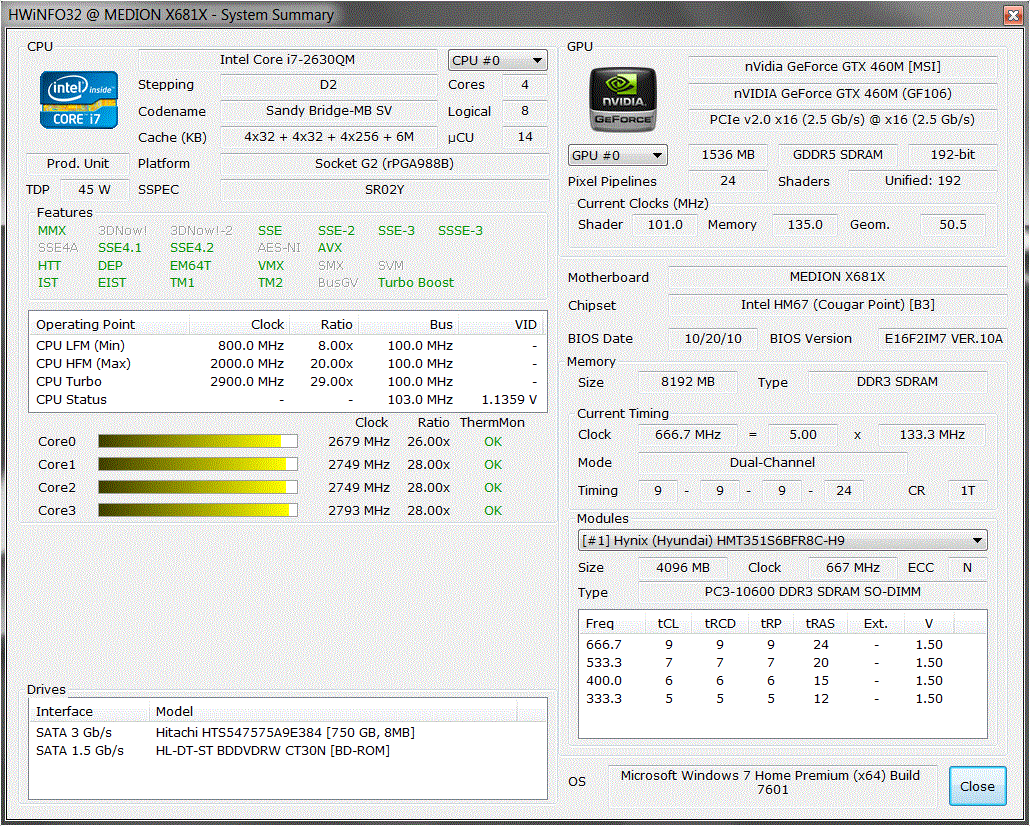1030x826 pixels.
Task: Click the TDP value 45 W
Action: 95,190
